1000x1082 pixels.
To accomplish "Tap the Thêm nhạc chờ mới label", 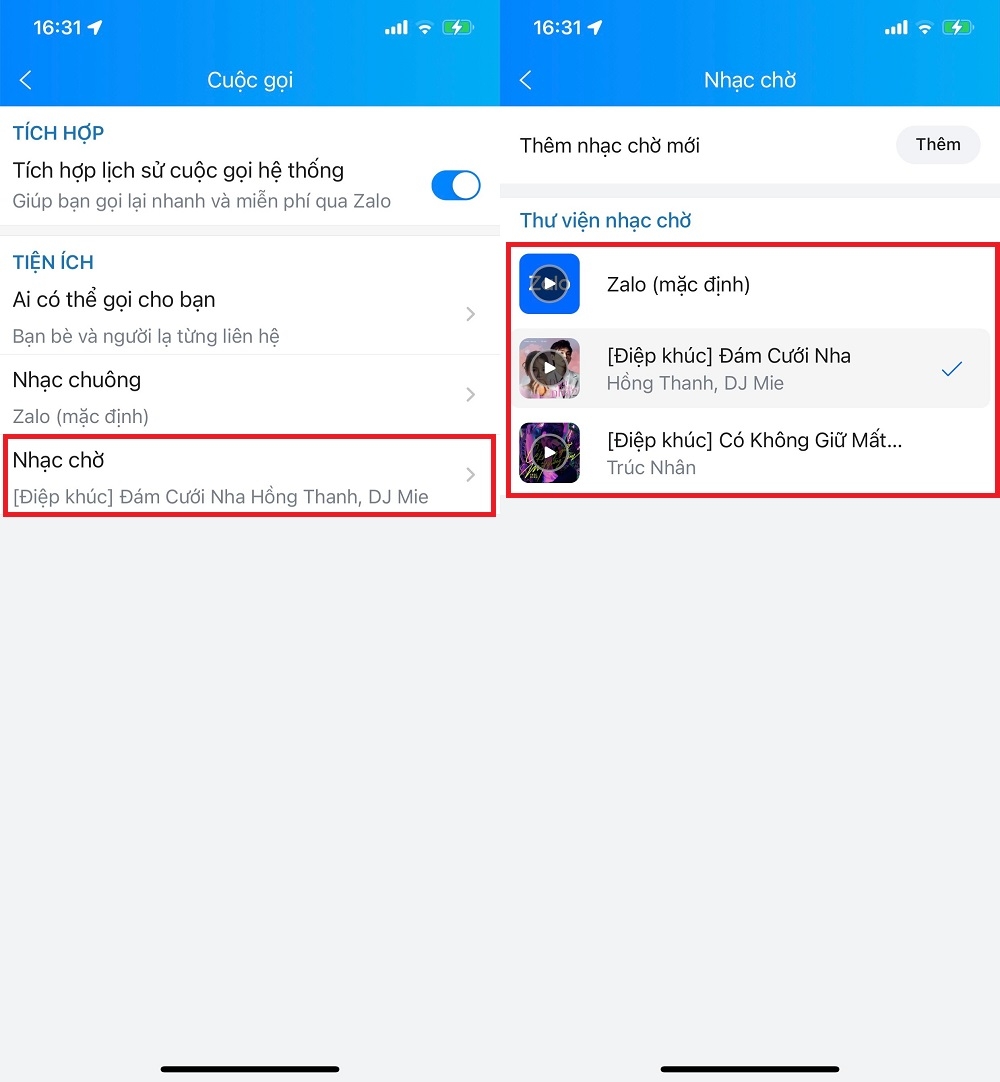I will (609, 146).
